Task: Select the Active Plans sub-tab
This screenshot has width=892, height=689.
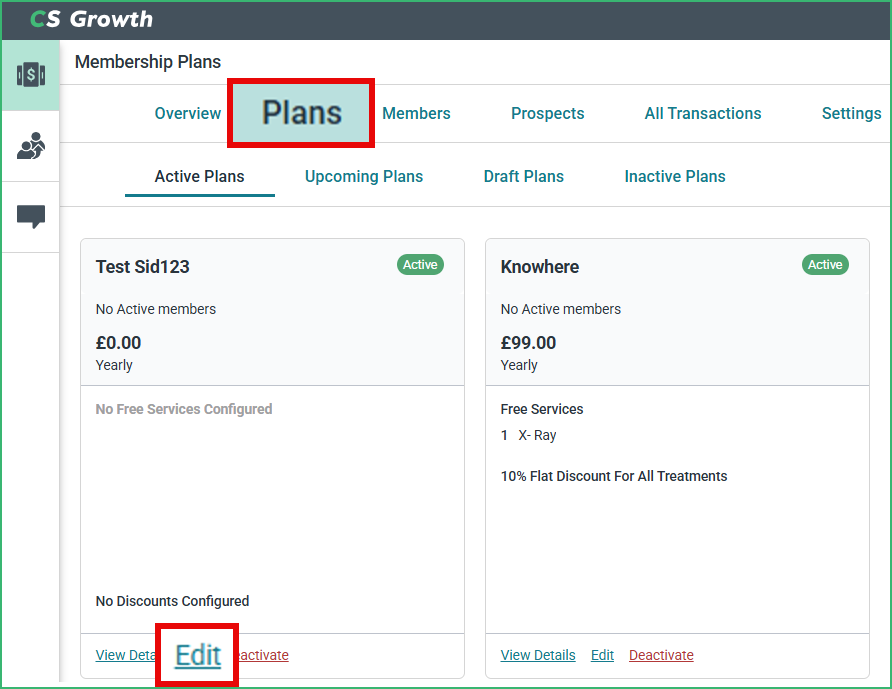Action: (199, 175)
